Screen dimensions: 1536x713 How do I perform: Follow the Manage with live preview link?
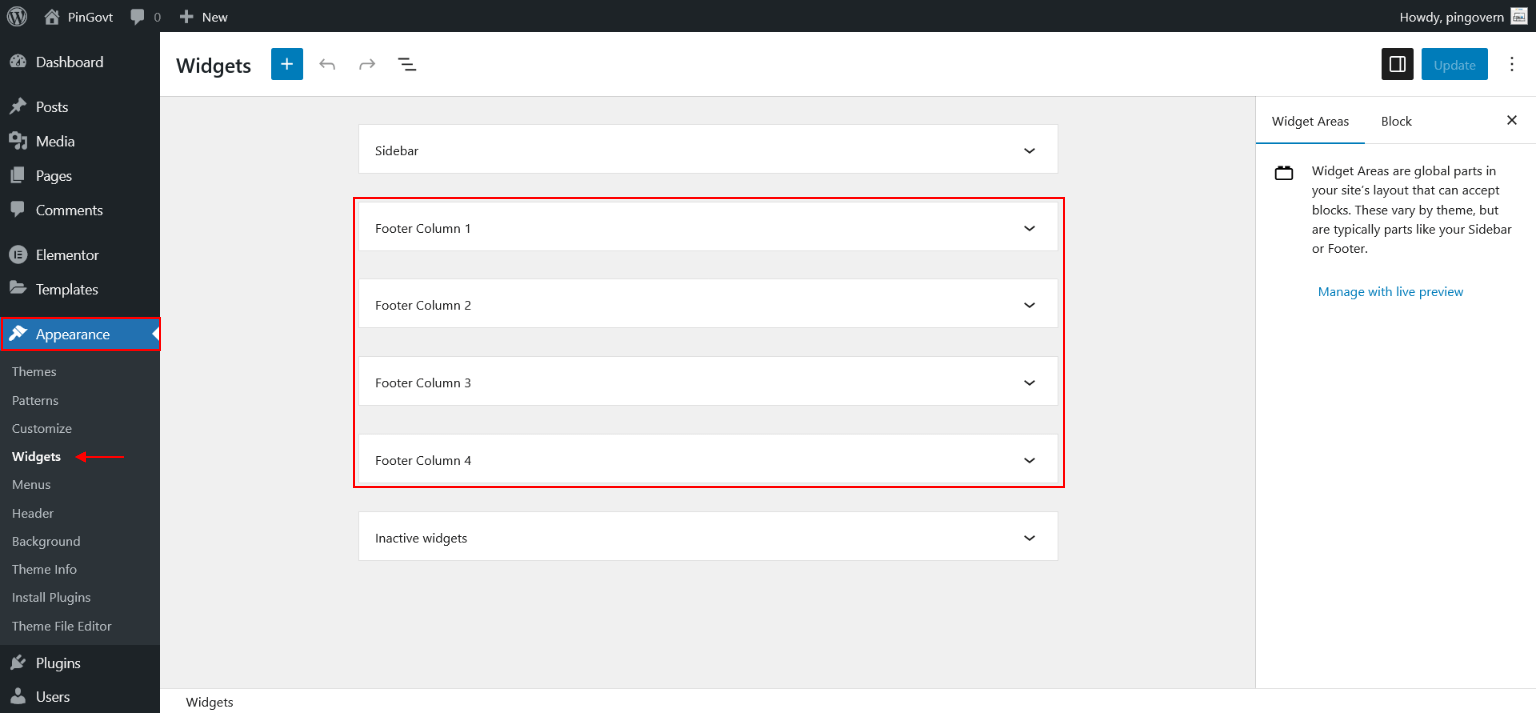pyautogui.click(x=1390, y=292)
